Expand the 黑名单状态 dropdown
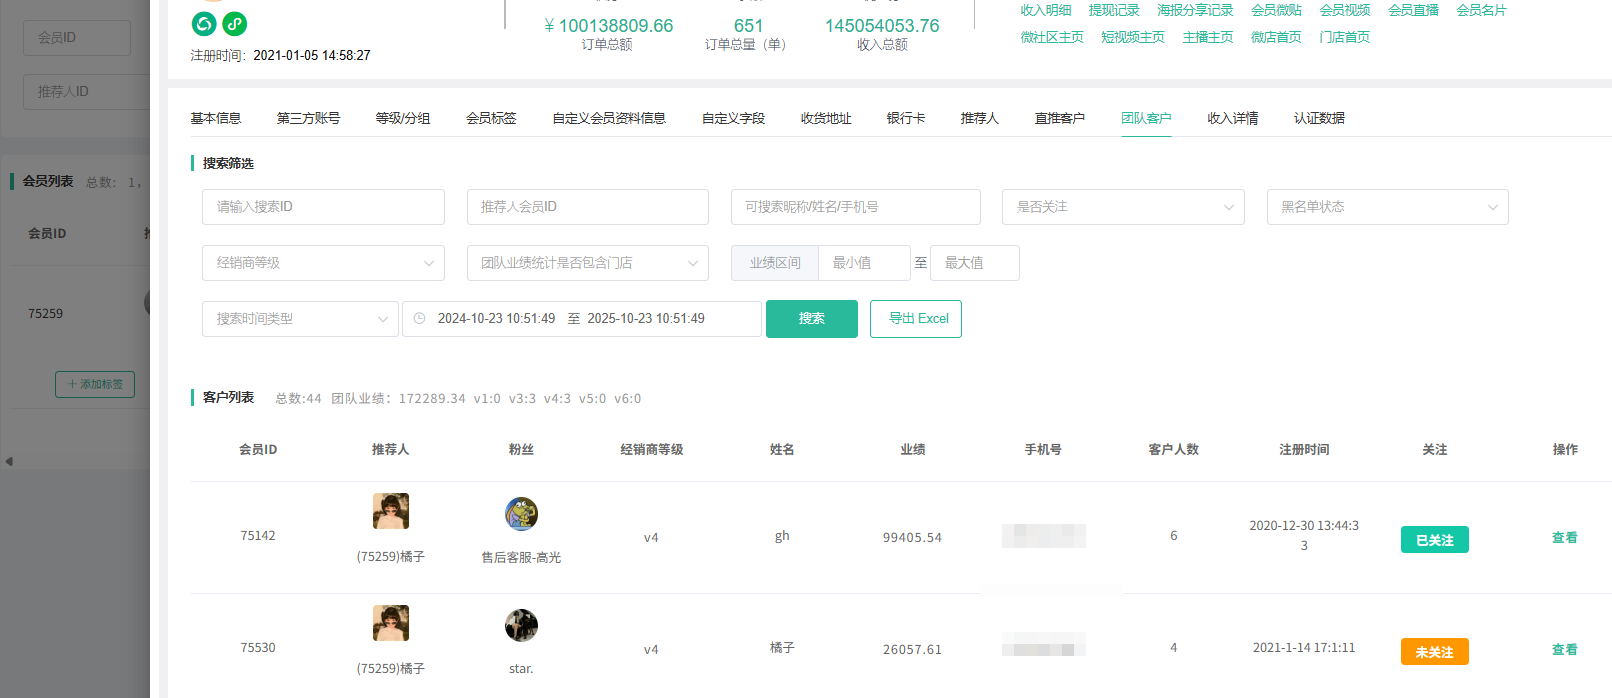The image size is (1612, 698). [x=1387, y=207]
